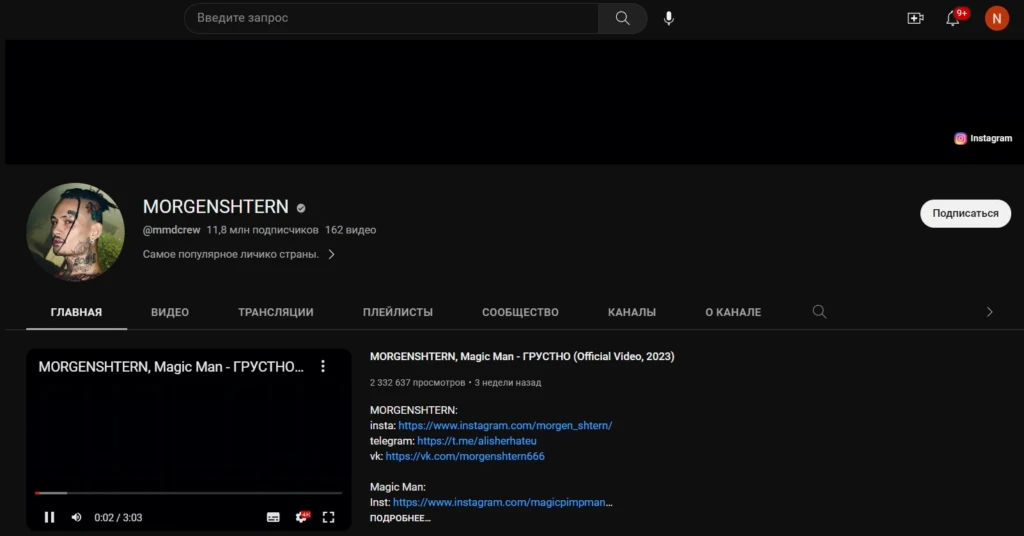
Task: Click the 2 332 637 просмотров text
Action: [x=417, y=383]
